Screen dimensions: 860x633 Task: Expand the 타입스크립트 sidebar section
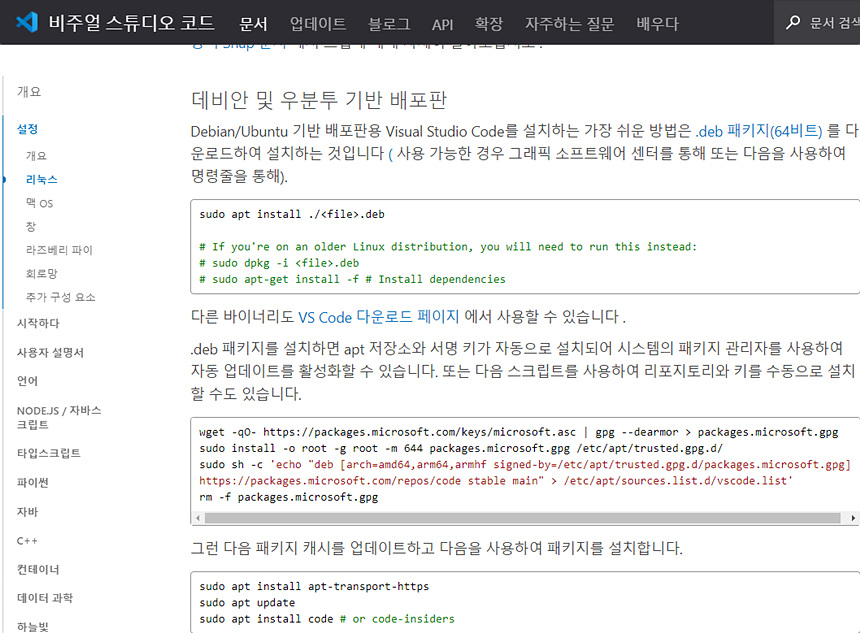(x=49, y=453)
